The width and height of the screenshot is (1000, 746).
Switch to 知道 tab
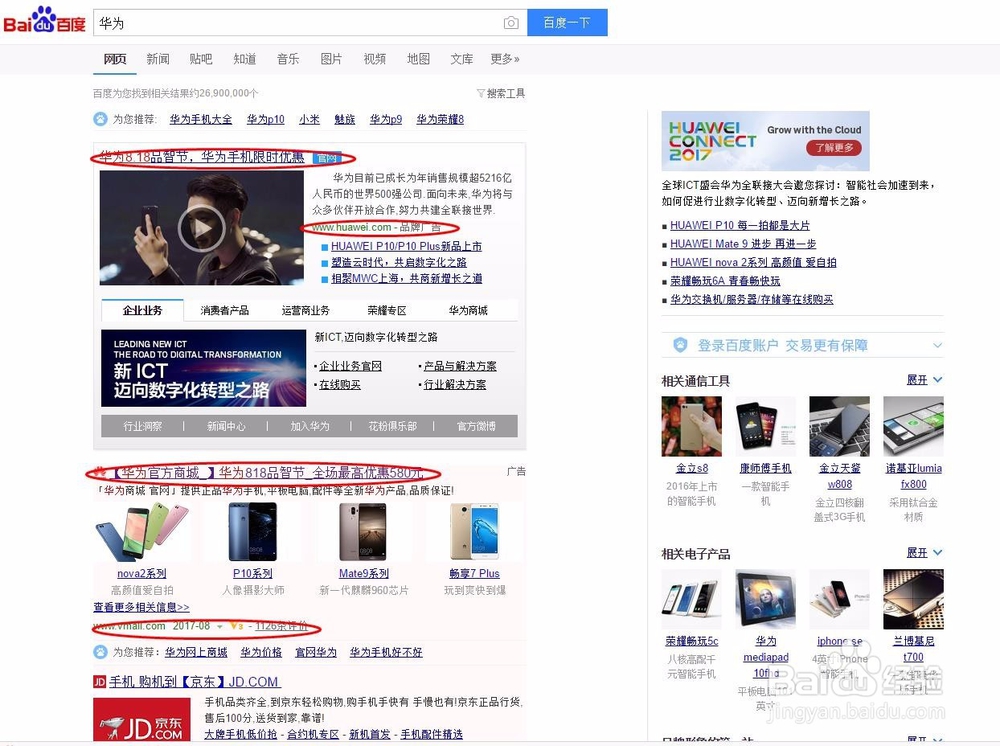tap(244, 59)
